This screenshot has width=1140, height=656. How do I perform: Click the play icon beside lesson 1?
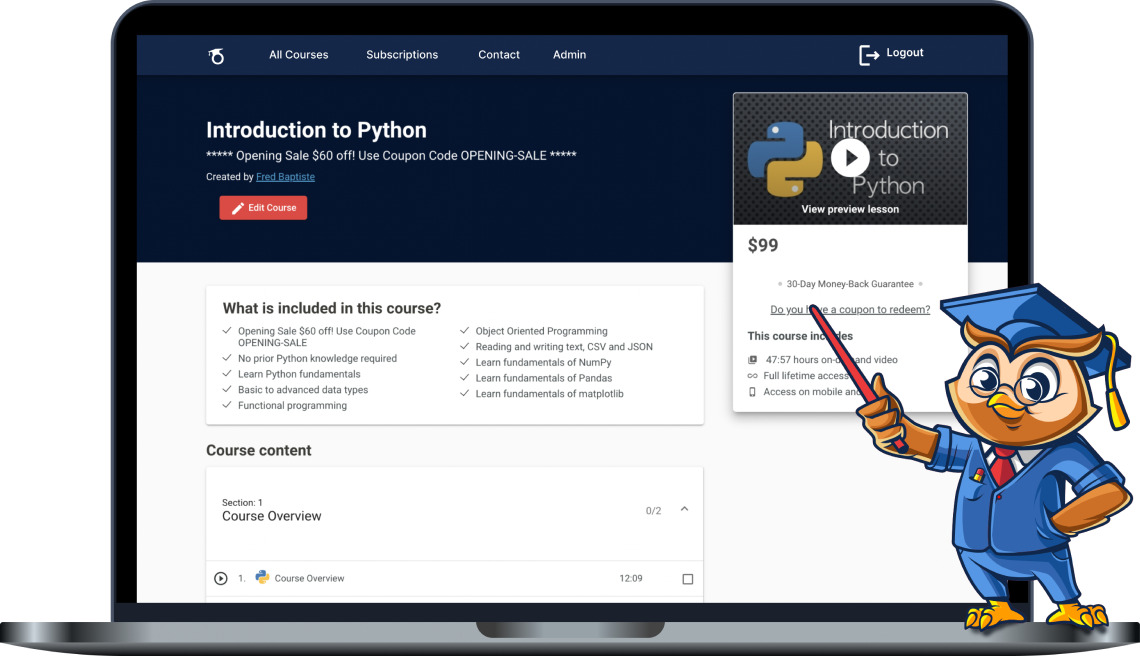pyautogui.click(x=220, y=577)
